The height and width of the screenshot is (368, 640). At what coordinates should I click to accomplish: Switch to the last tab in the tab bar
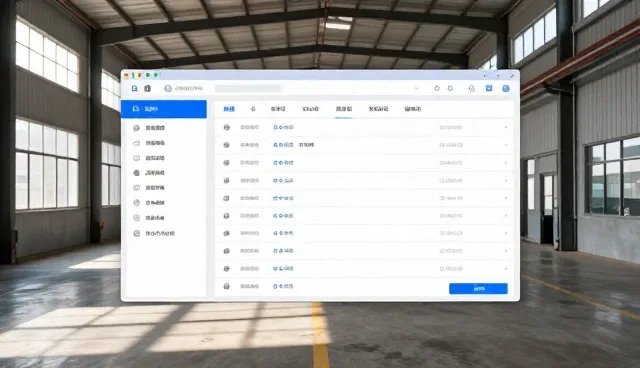[413, 109]
